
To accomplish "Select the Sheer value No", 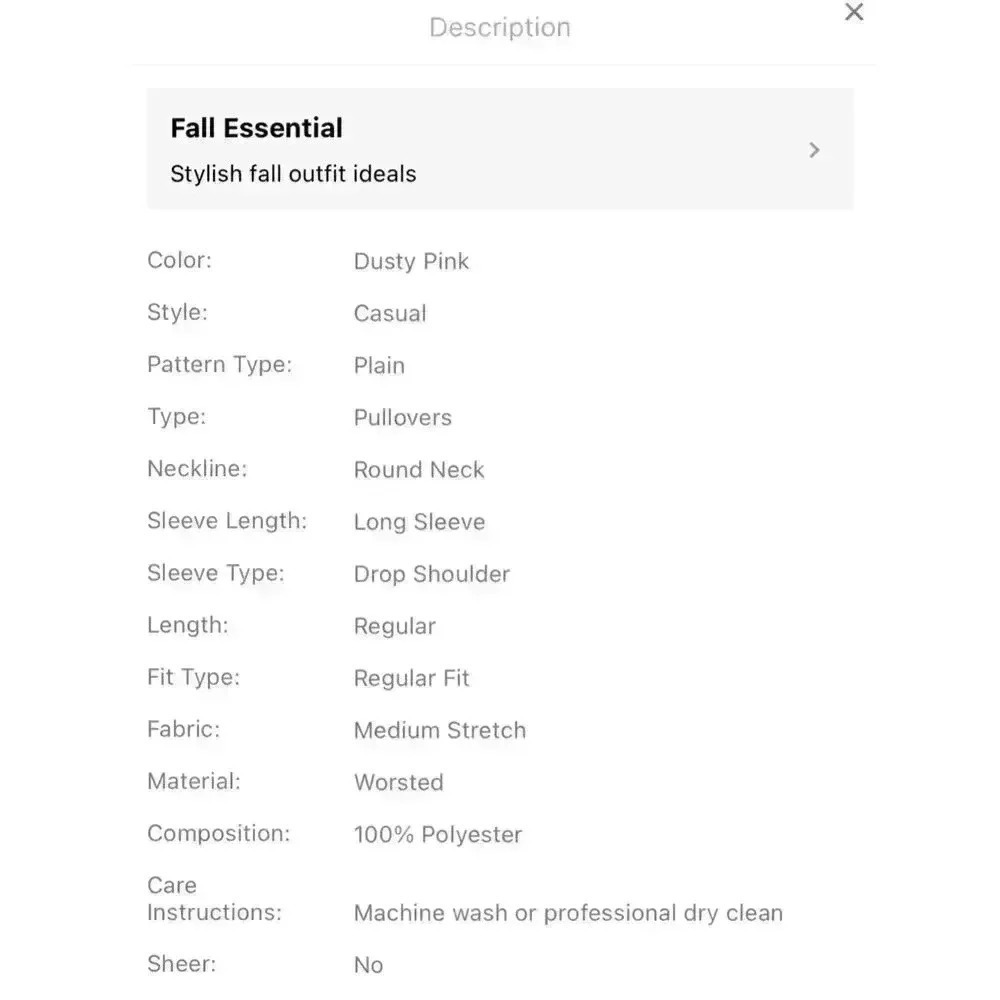I will [369, 965].
